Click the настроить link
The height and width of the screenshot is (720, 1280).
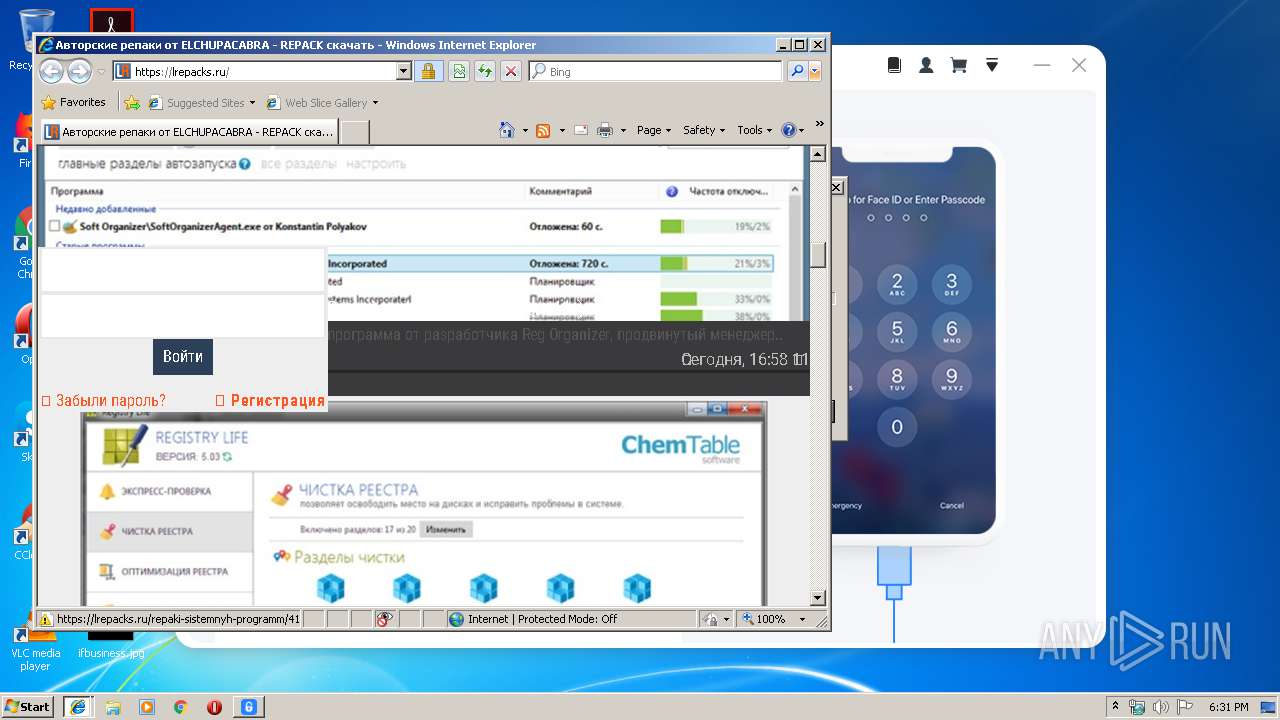(376, 163)
